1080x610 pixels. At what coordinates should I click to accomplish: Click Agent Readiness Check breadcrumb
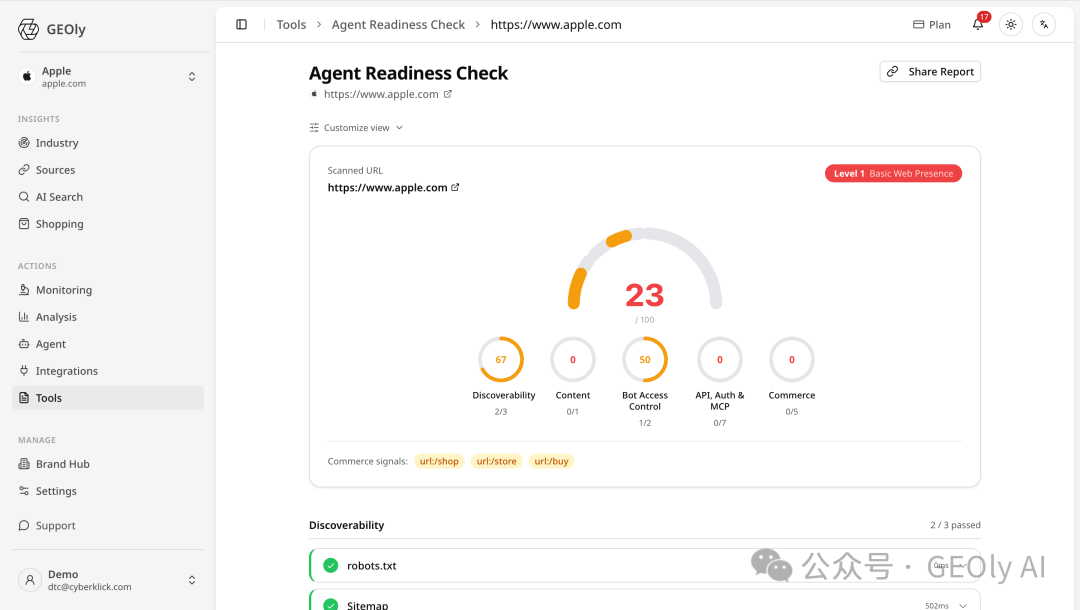(x=398, y=25)
